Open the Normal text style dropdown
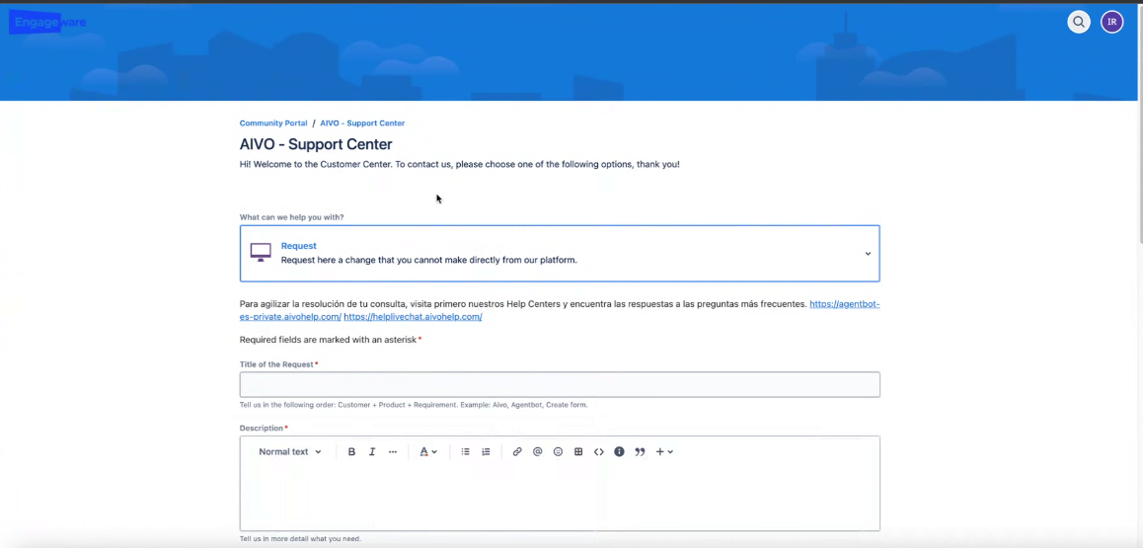Screen dimensions: 1143x548 pos(290,452)
